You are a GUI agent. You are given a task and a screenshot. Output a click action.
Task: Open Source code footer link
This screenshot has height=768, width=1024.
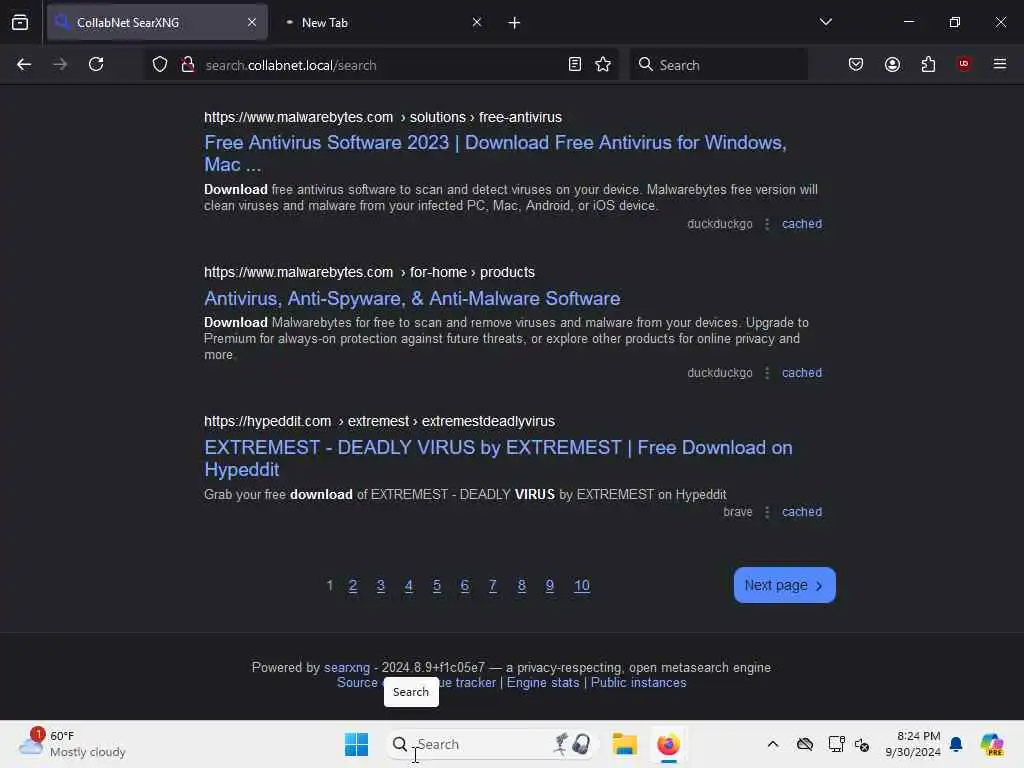[359, 682]
